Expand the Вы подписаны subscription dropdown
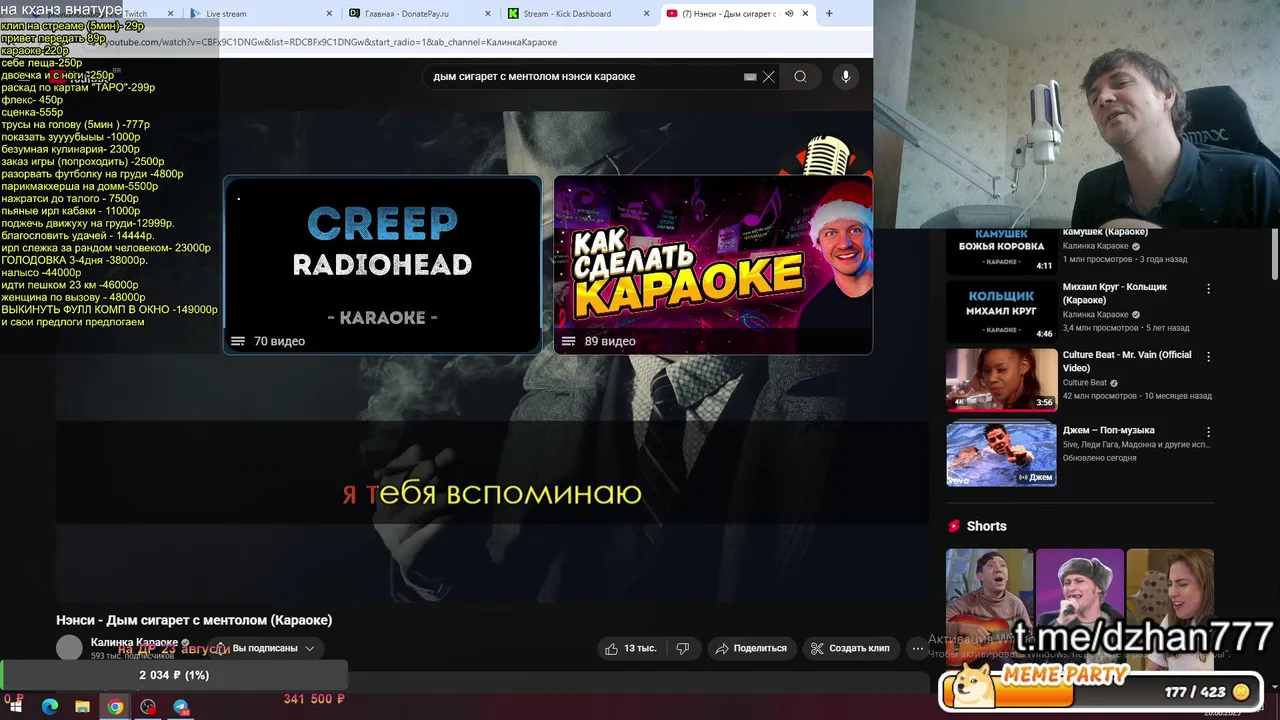The height and width of the screenshot is (720, 1280). click(267, 648)
